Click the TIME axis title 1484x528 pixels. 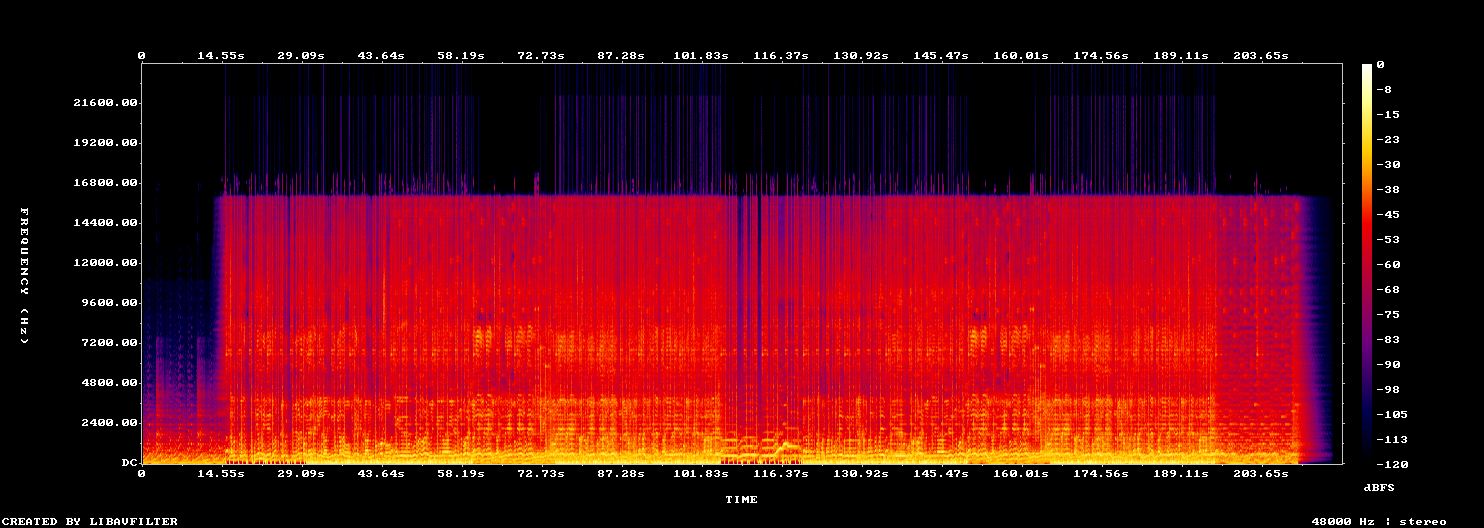pos(741,499)
